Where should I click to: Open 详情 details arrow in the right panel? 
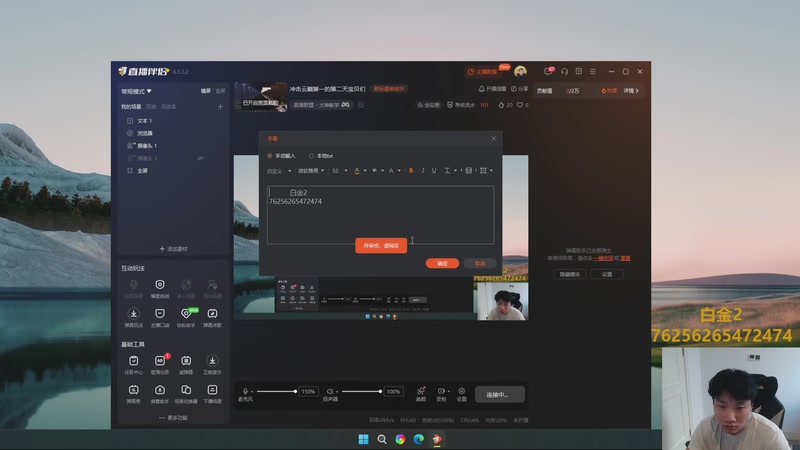coord(631,91)
